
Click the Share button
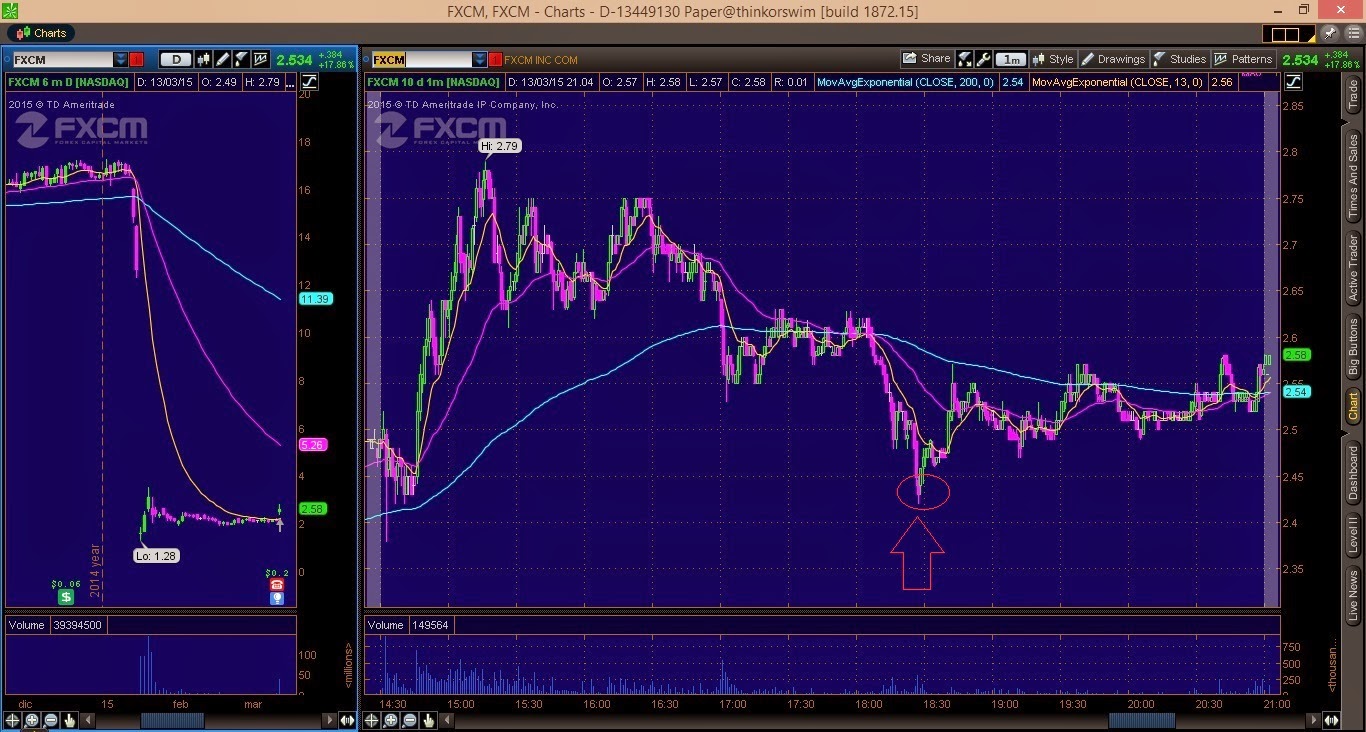[927, 59]
